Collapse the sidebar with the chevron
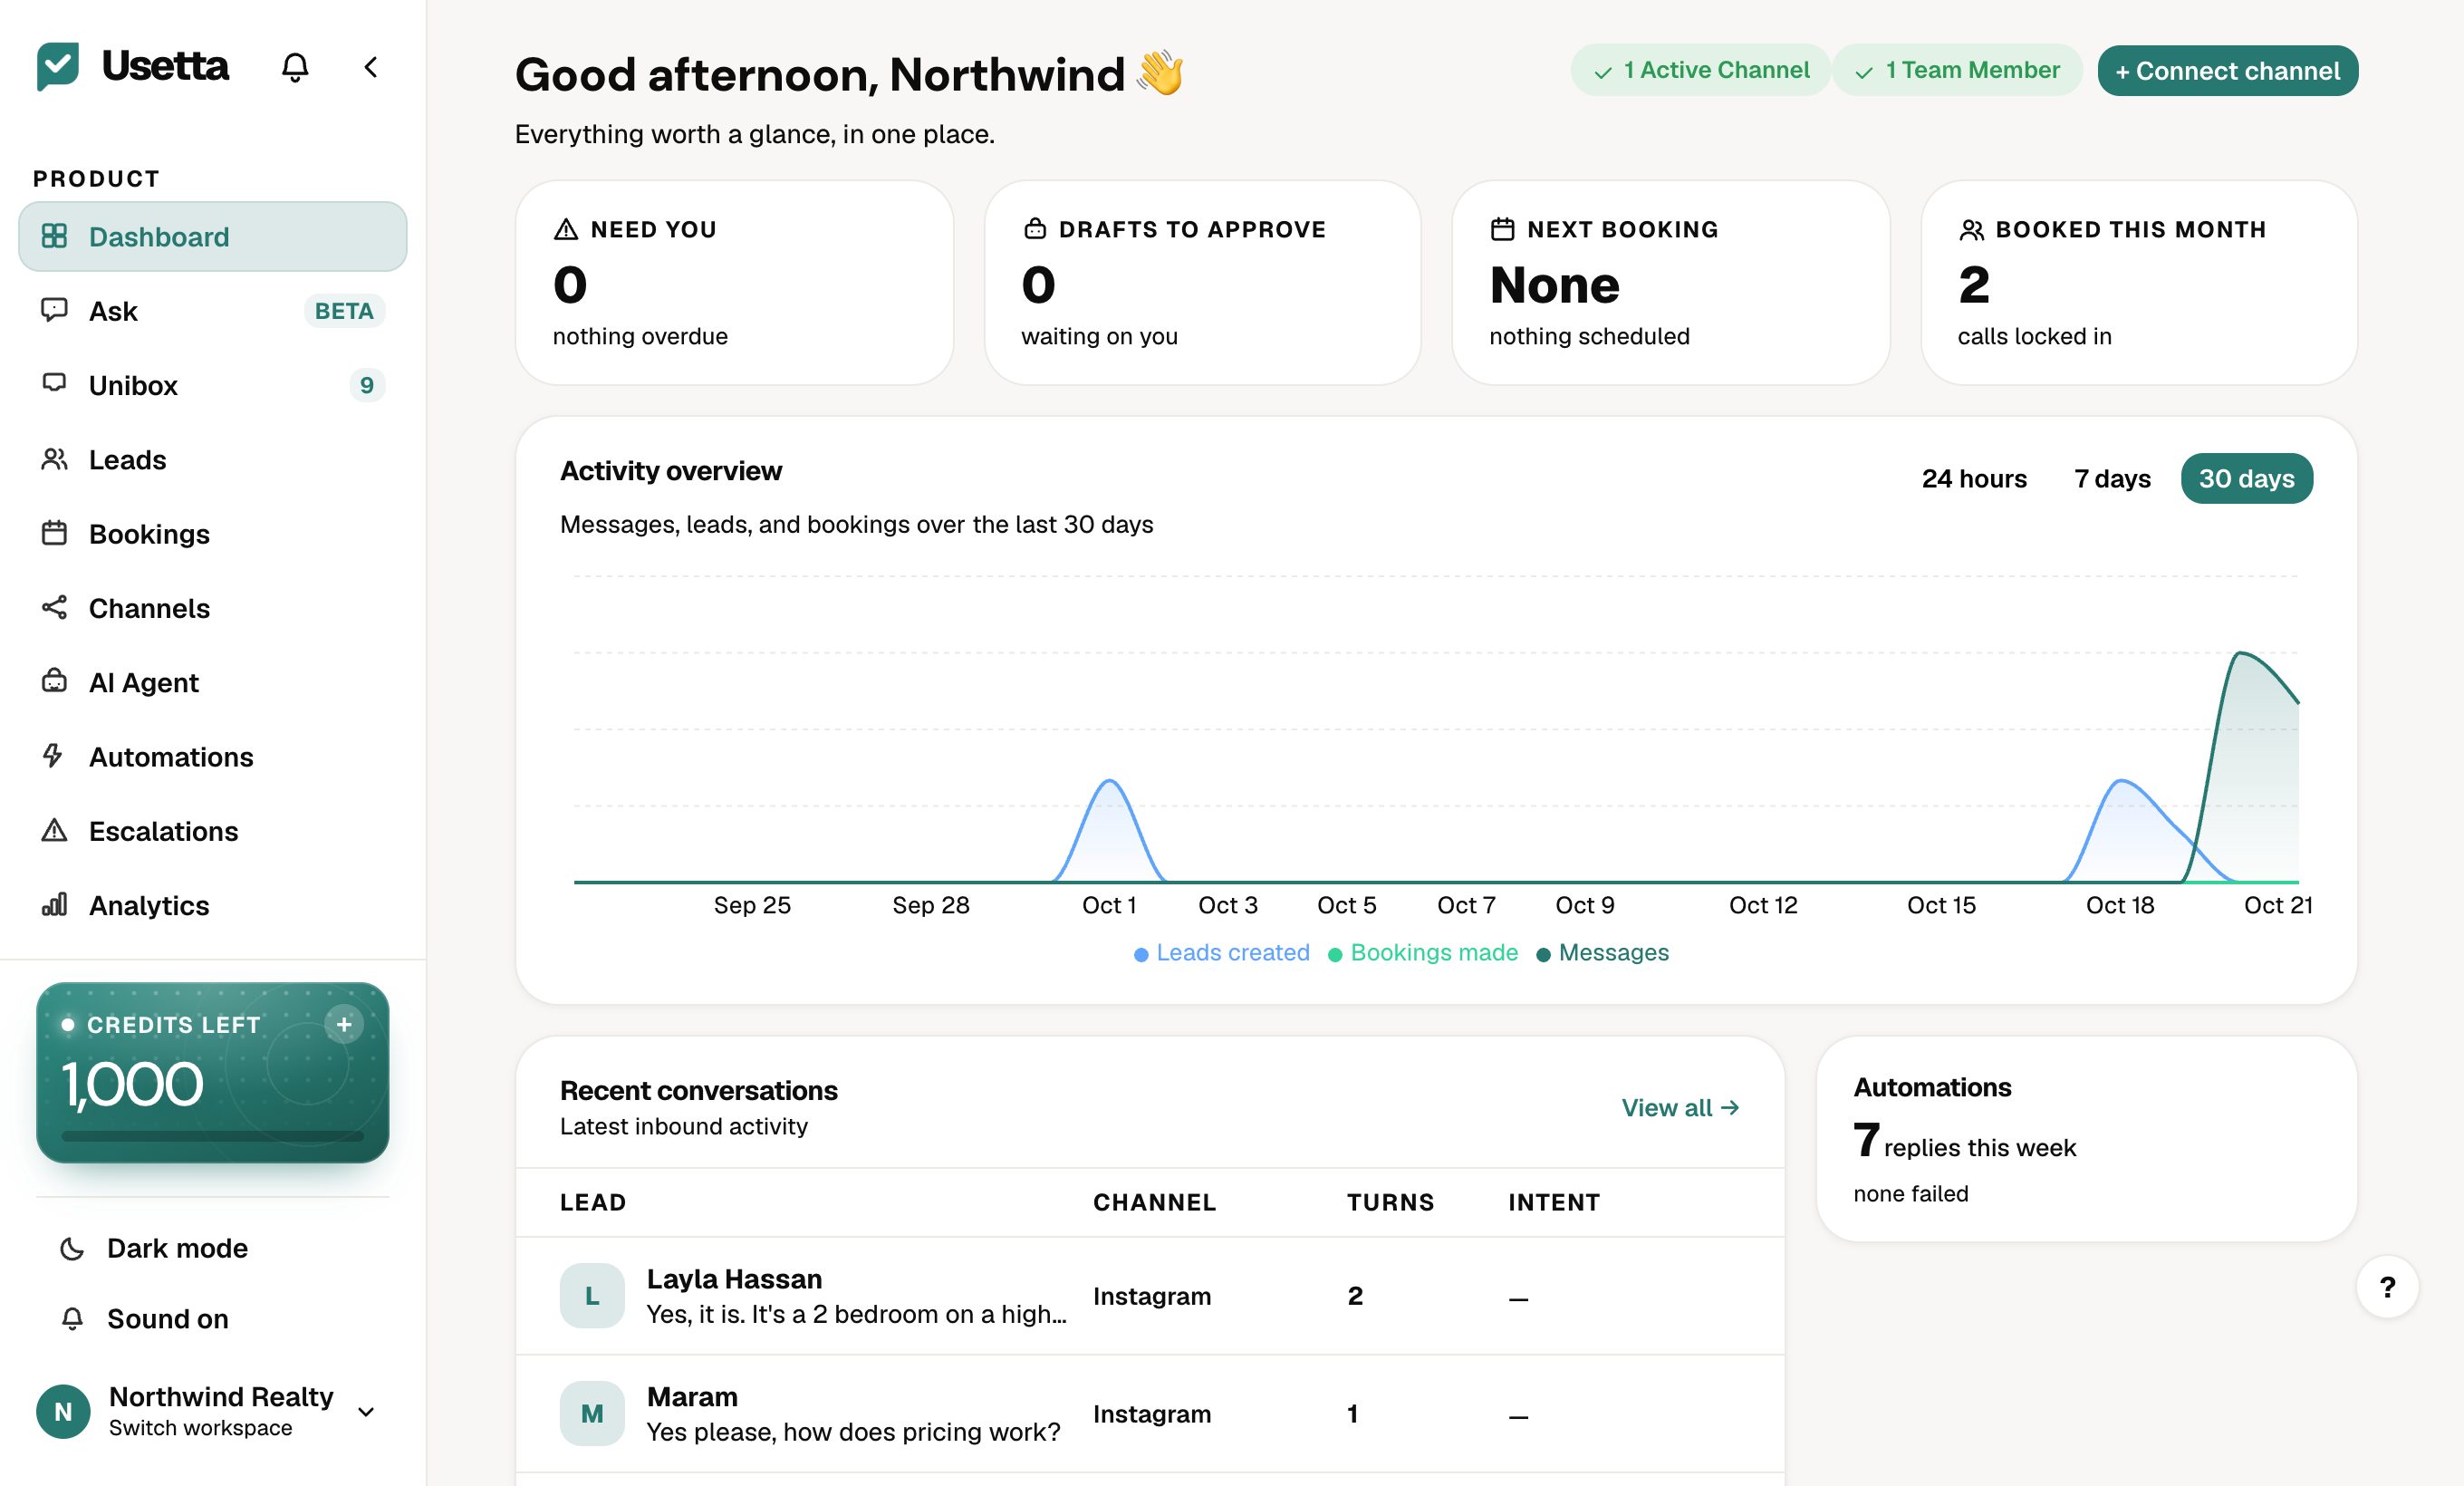 click(371, 67)
